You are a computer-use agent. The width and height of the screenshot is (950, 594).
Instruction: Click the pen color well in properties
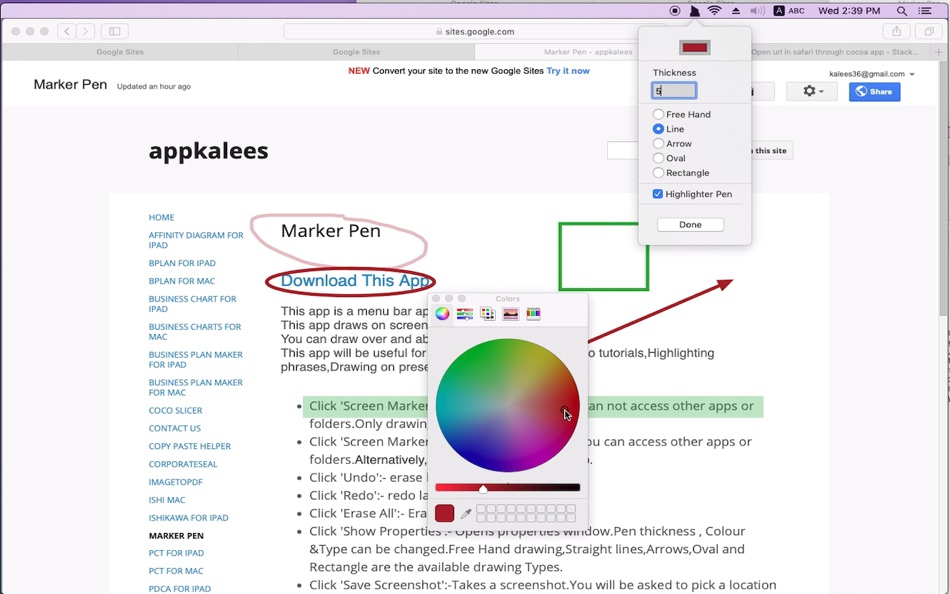coord(694,47)
